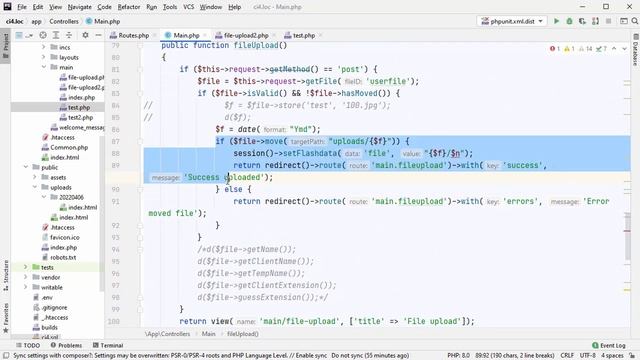Click the select opened file target icon
640x360 pixels.
(x=43, y=36)
